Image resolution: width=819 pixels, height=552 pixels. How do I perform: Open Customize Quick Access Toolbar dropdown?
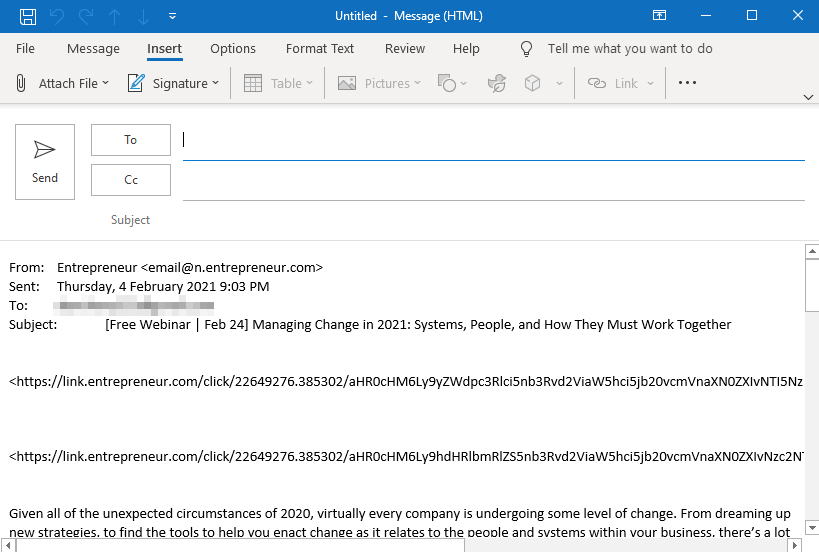pos(172,16)
